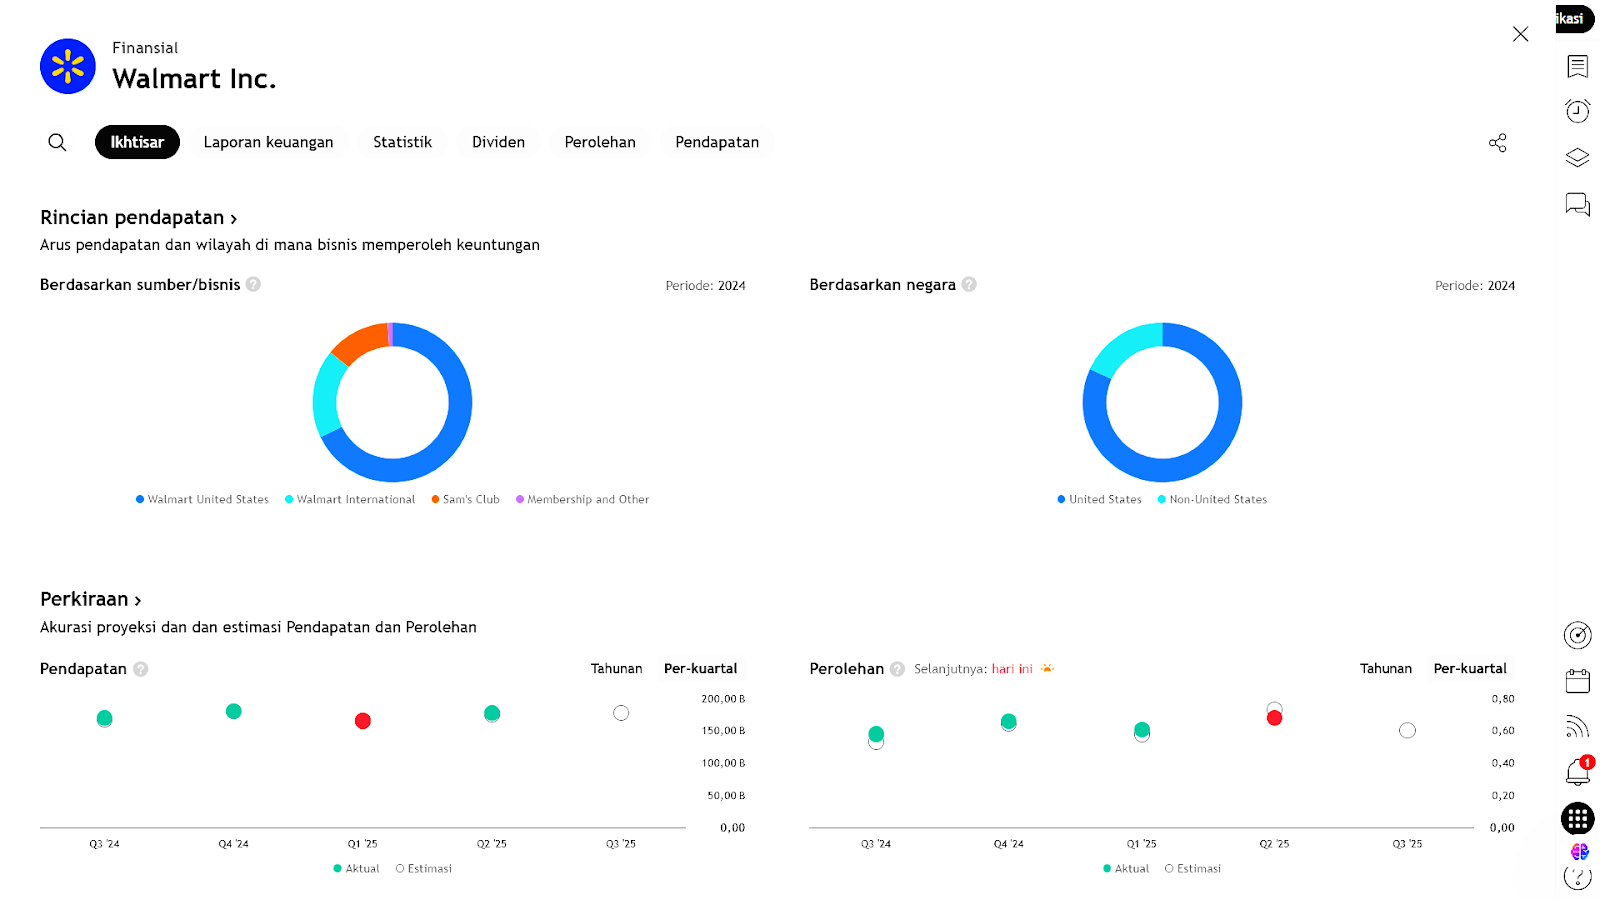This screenshot has width=1600, height=900.
Task: Click the search magnifier icon
Action: 57,142
